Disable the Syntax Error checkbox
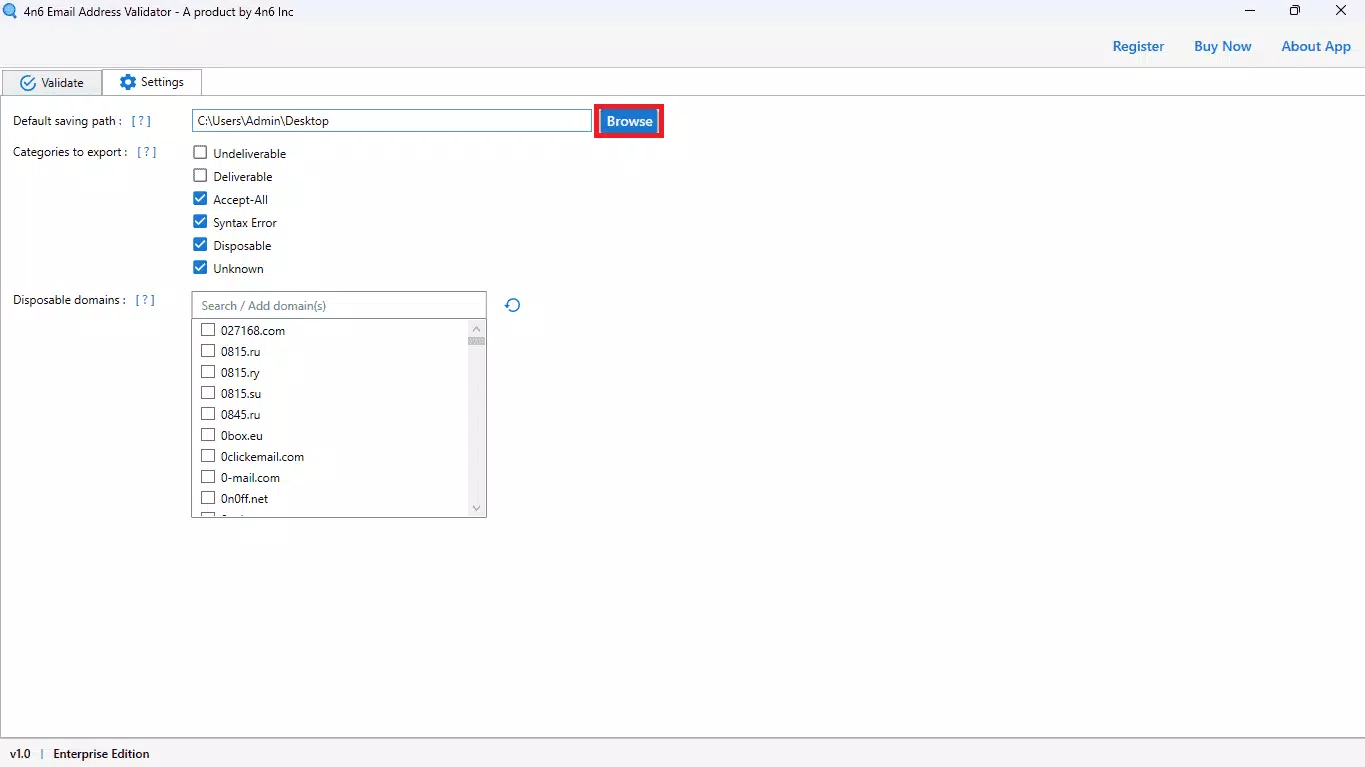 coord(200,222)
